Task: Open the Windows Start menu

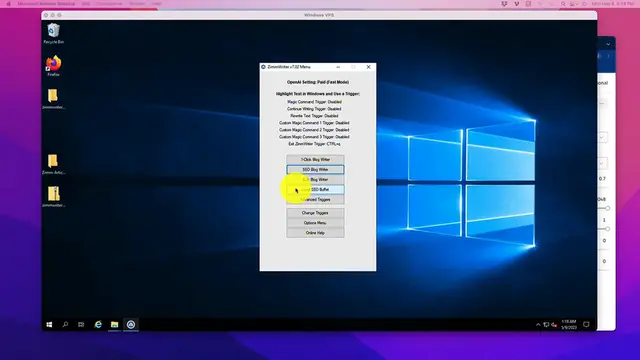Action: [x=49, y=324]
